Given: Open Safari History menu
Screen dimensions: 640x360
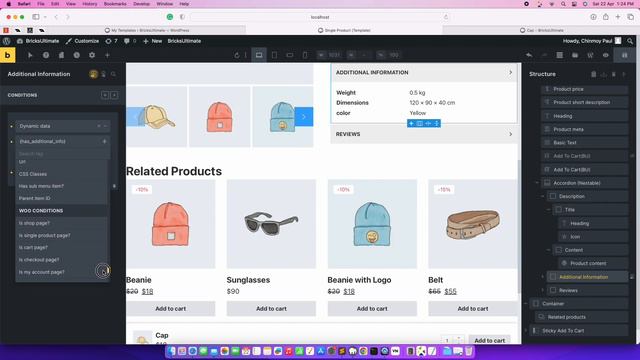Looking at the screenshot, I should tap(90, 4).
